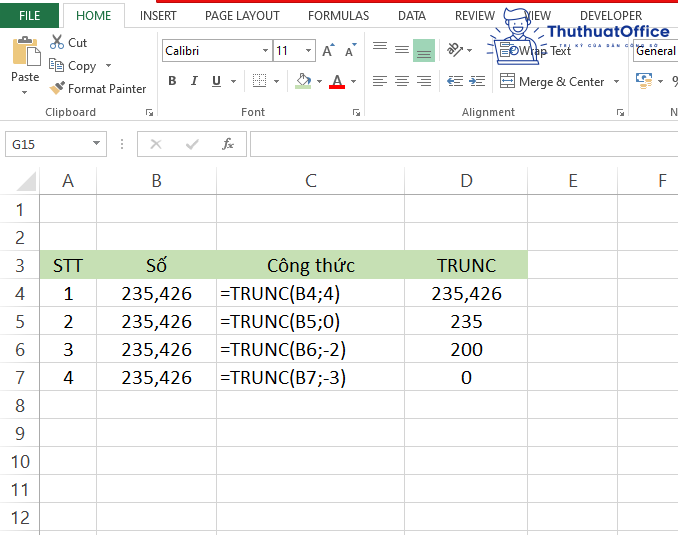Click Merge & Center button

(552, 81)
